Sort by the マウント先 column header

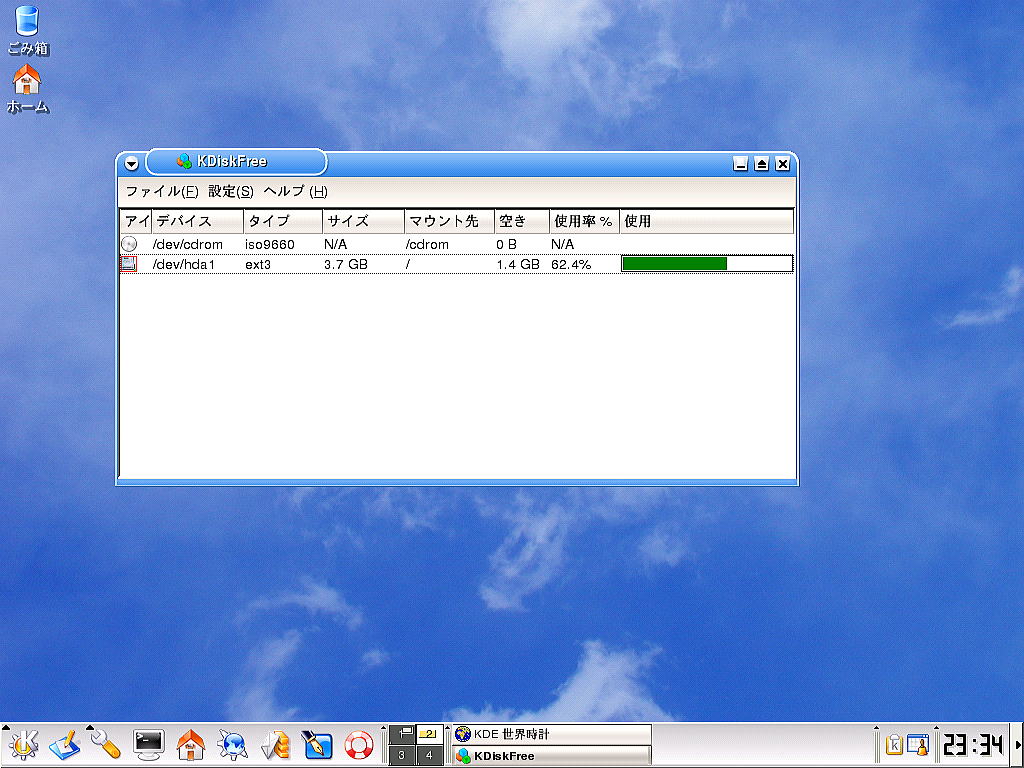pyautogui.click(x=449, y=221)
